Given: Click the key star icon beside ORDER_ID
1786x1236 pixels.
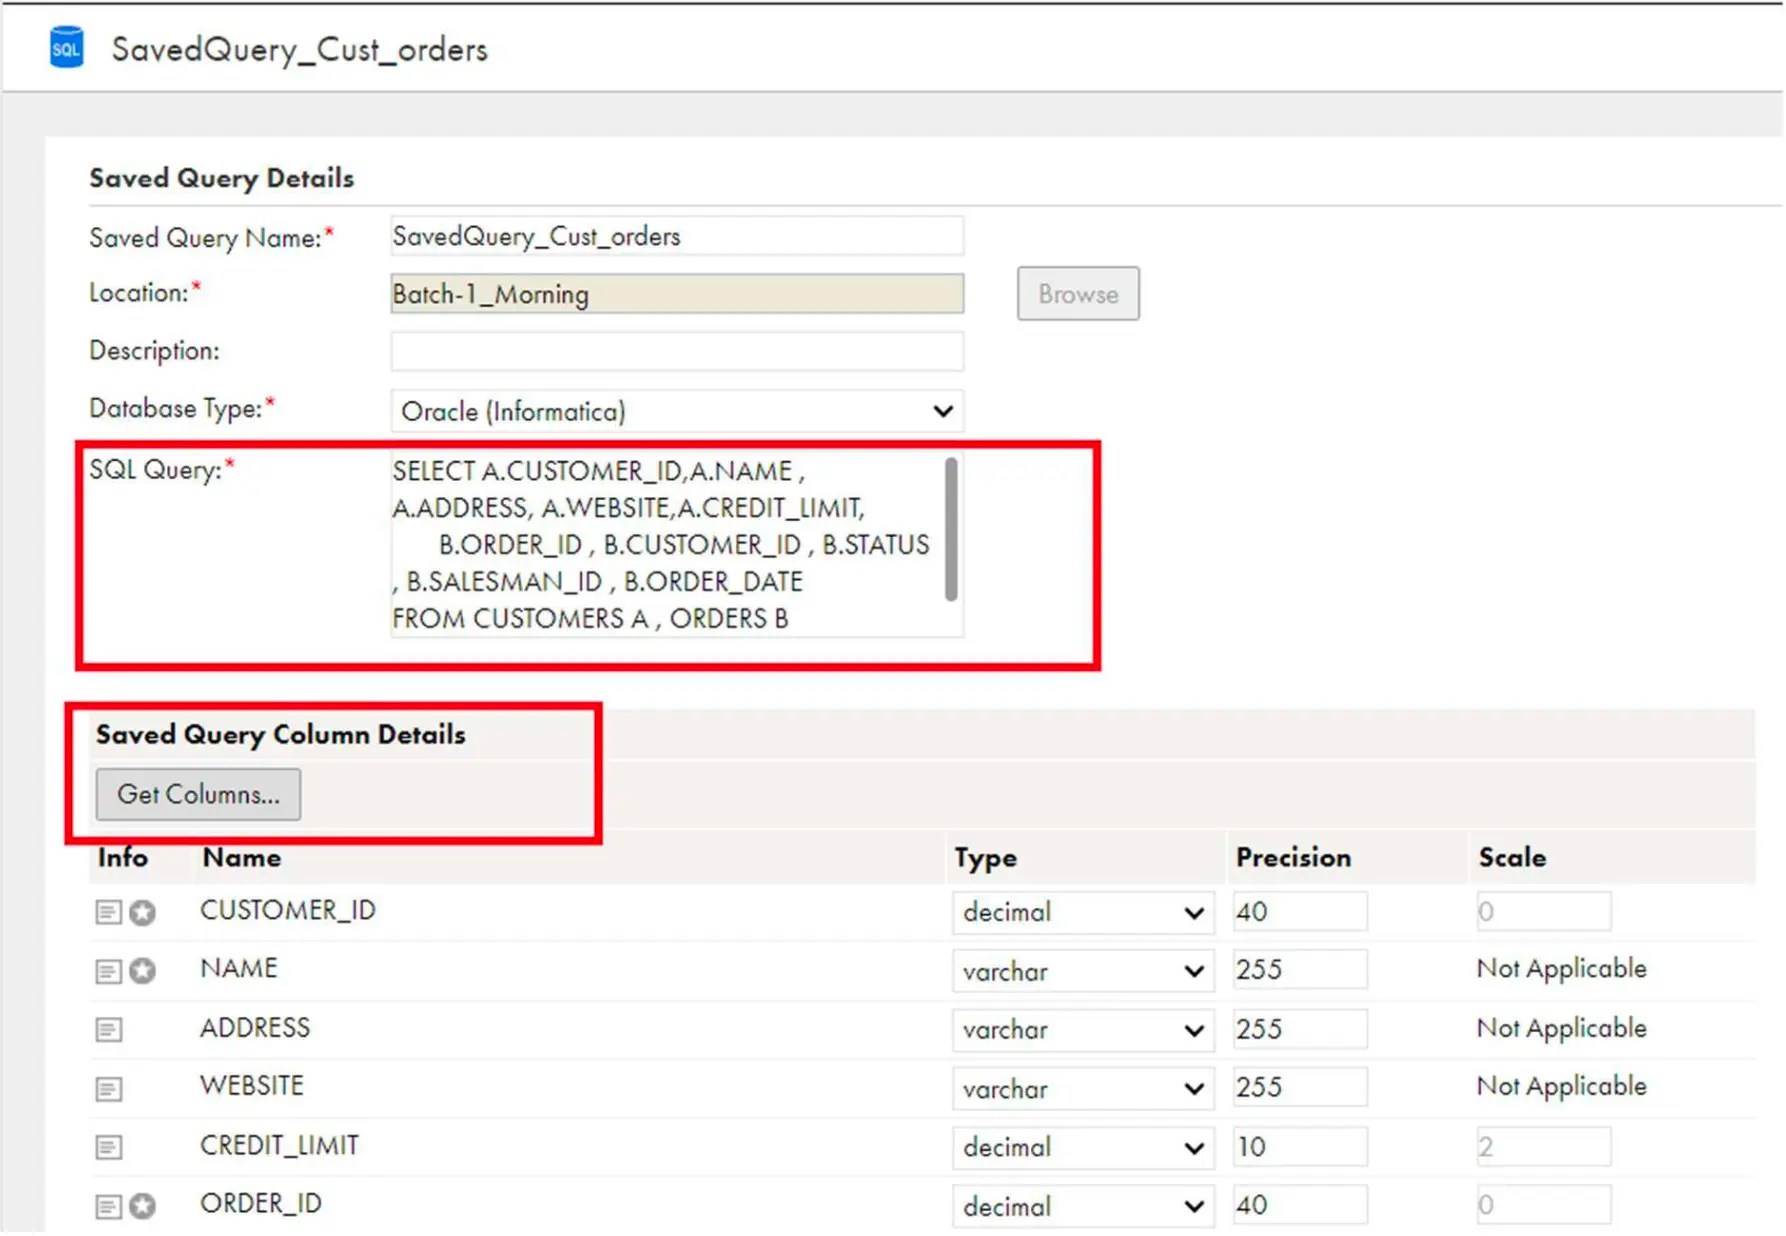Looking at the screenshot, I should (141, 1206).
